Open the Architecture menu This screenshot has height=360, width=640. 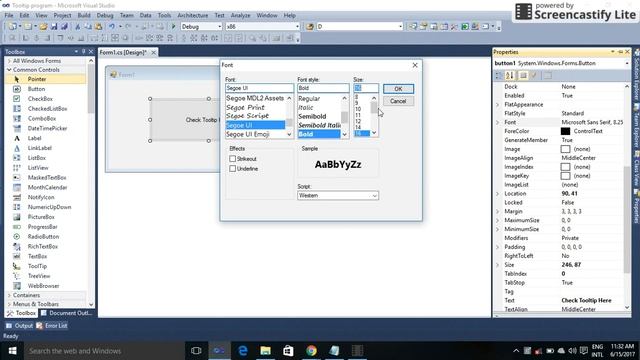192,16
